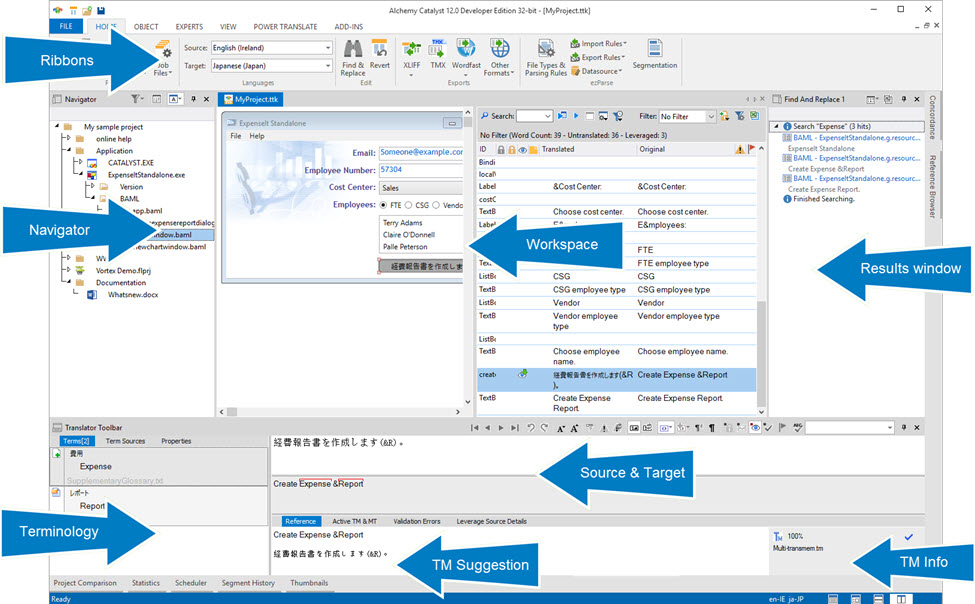The width and height of the screenshot is (975, 604).
Task: Open the Other Formats export options
Action: [x=499, y=58]
